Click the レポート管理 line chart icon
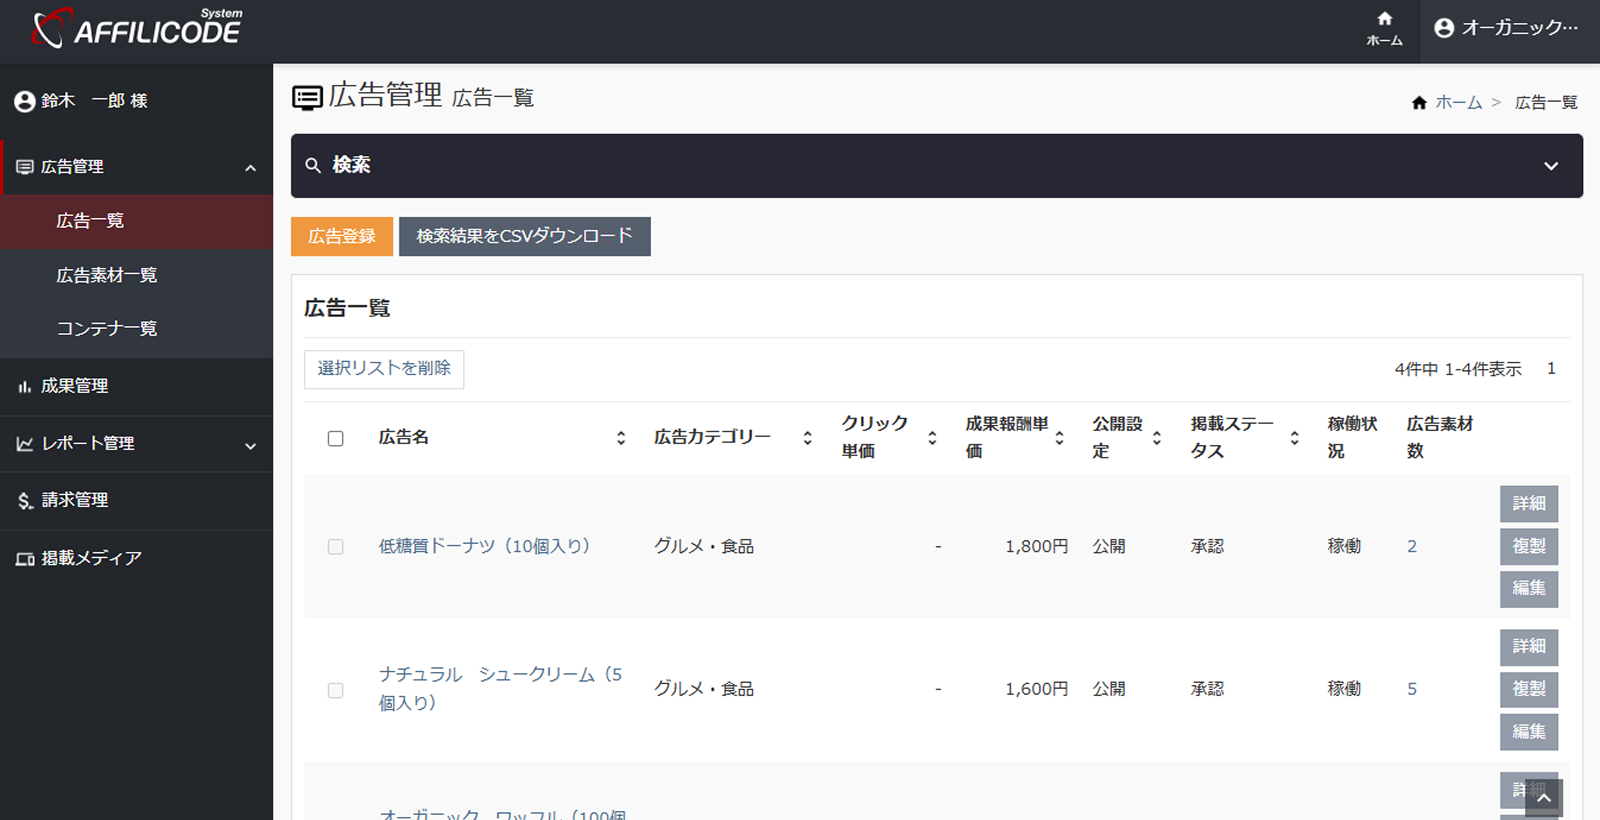 point(25,444)
